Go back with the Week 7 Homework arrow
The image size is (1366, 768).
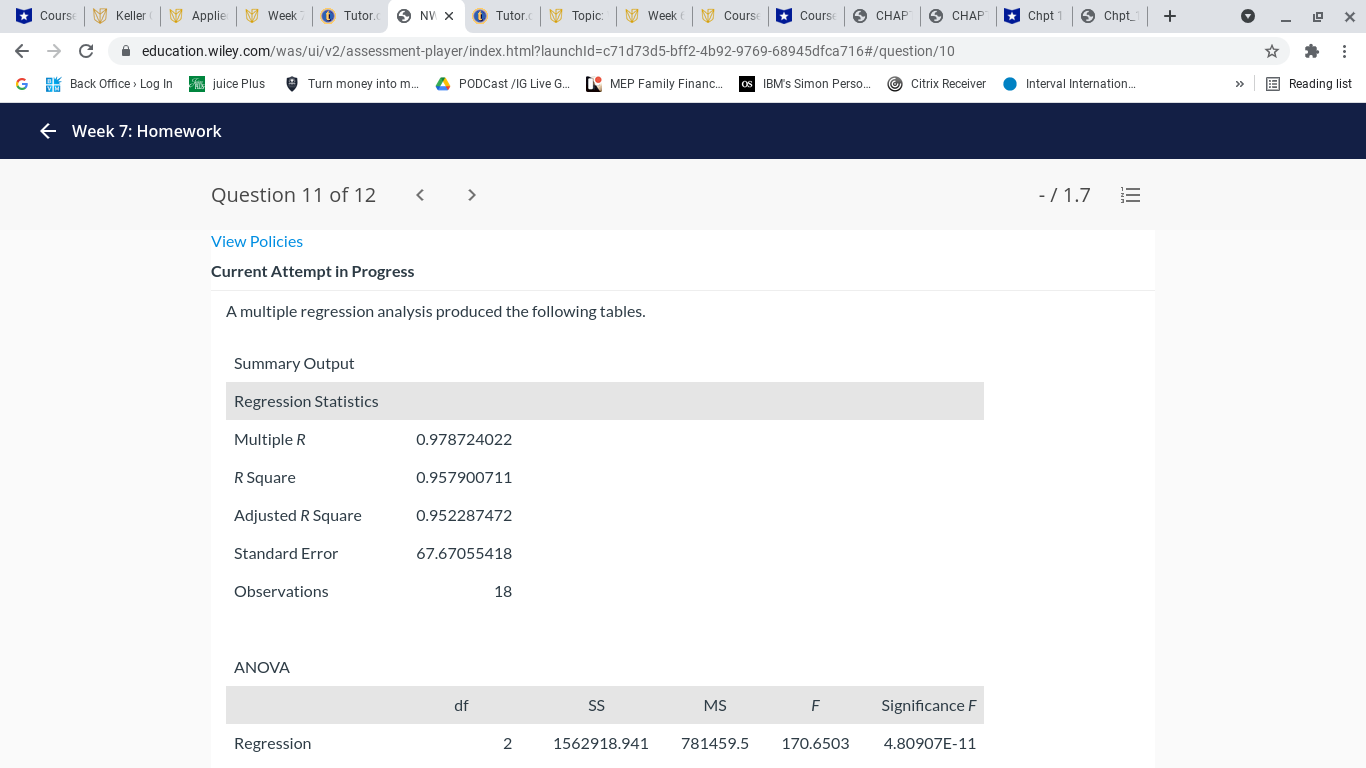click(48, 131)
